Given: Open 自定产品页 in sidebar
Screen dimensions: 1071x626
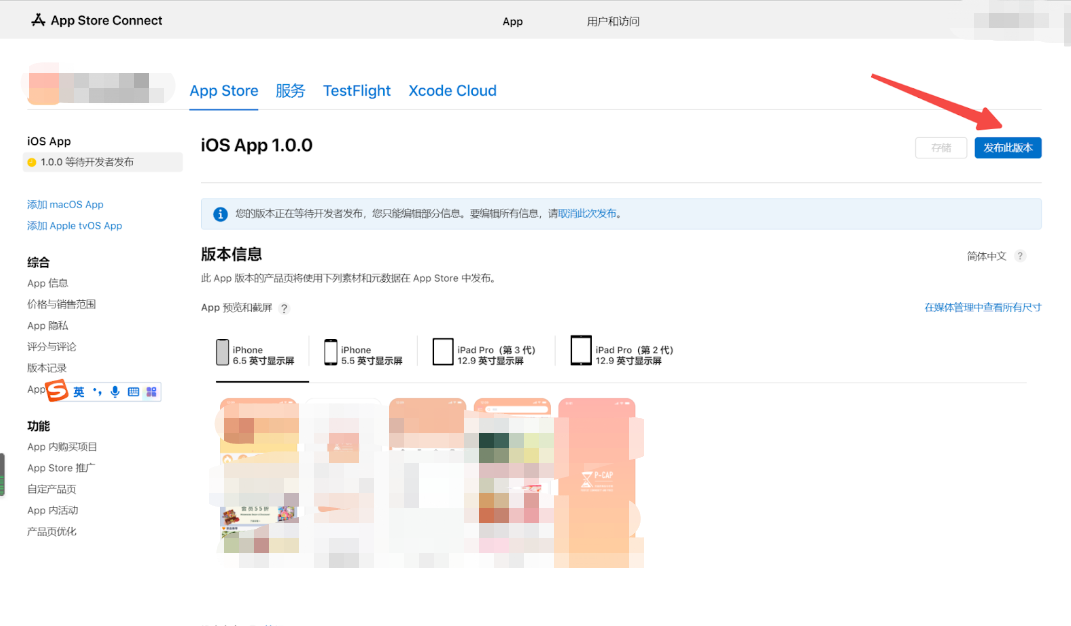Looking at the screenshot, I should pos(52,489).
